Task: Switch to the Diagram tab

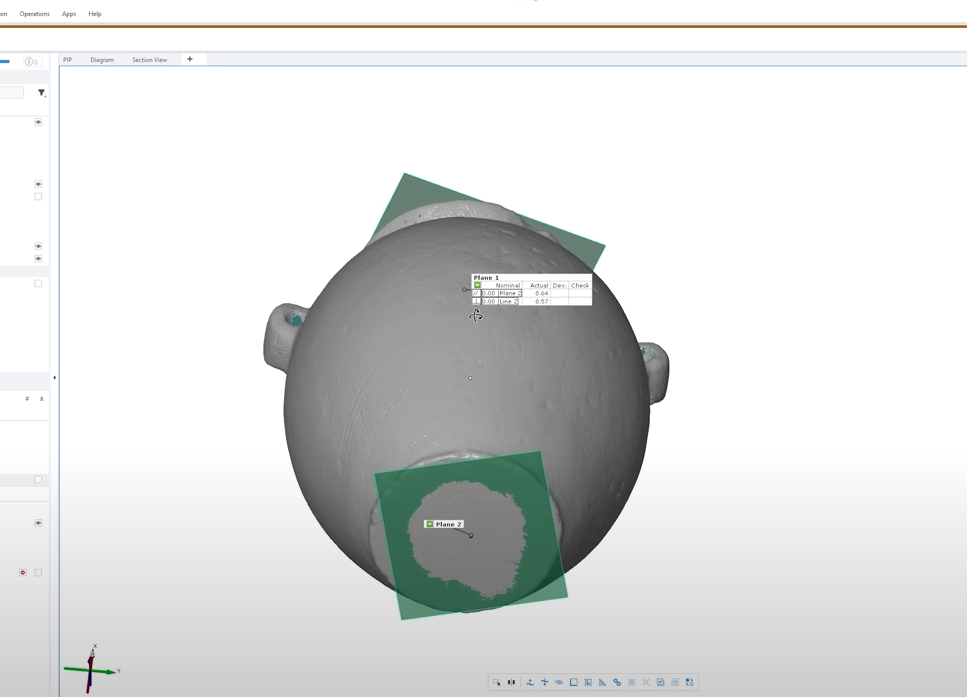Action: 102,60
